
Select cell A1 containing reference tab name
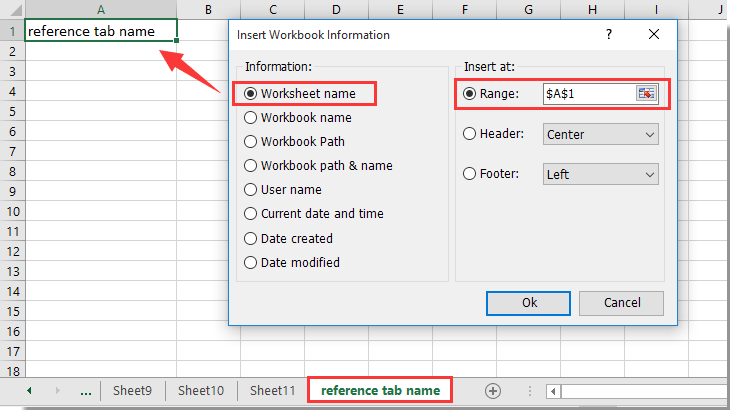100,31
